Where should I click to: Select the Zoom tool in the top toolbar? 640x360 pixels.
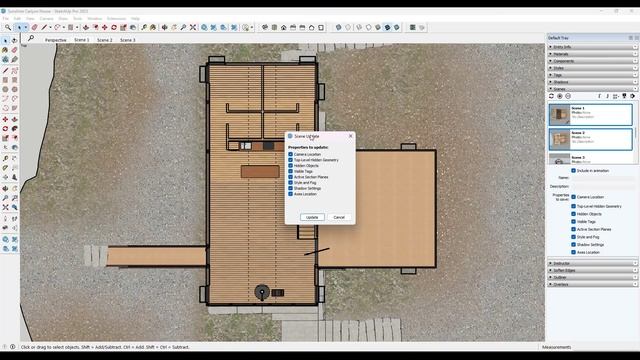(x=183, y=27)
